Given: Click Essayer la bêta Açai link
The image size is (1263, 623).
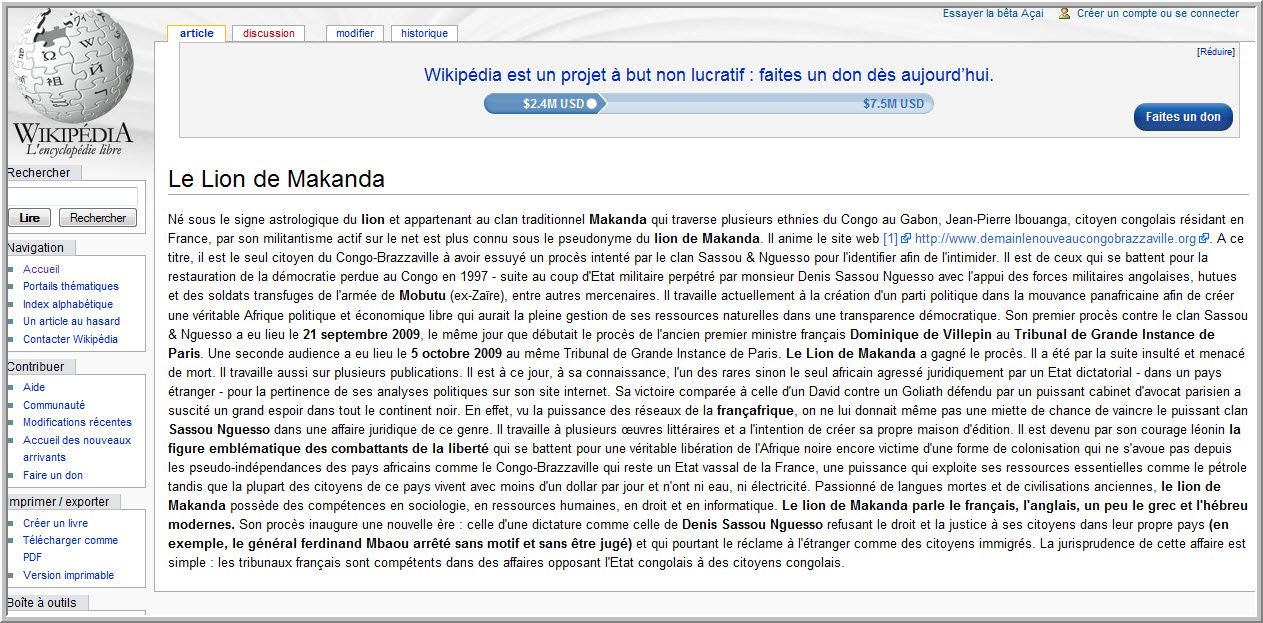Looking at the screenshot, I should (x=993, y=14).
